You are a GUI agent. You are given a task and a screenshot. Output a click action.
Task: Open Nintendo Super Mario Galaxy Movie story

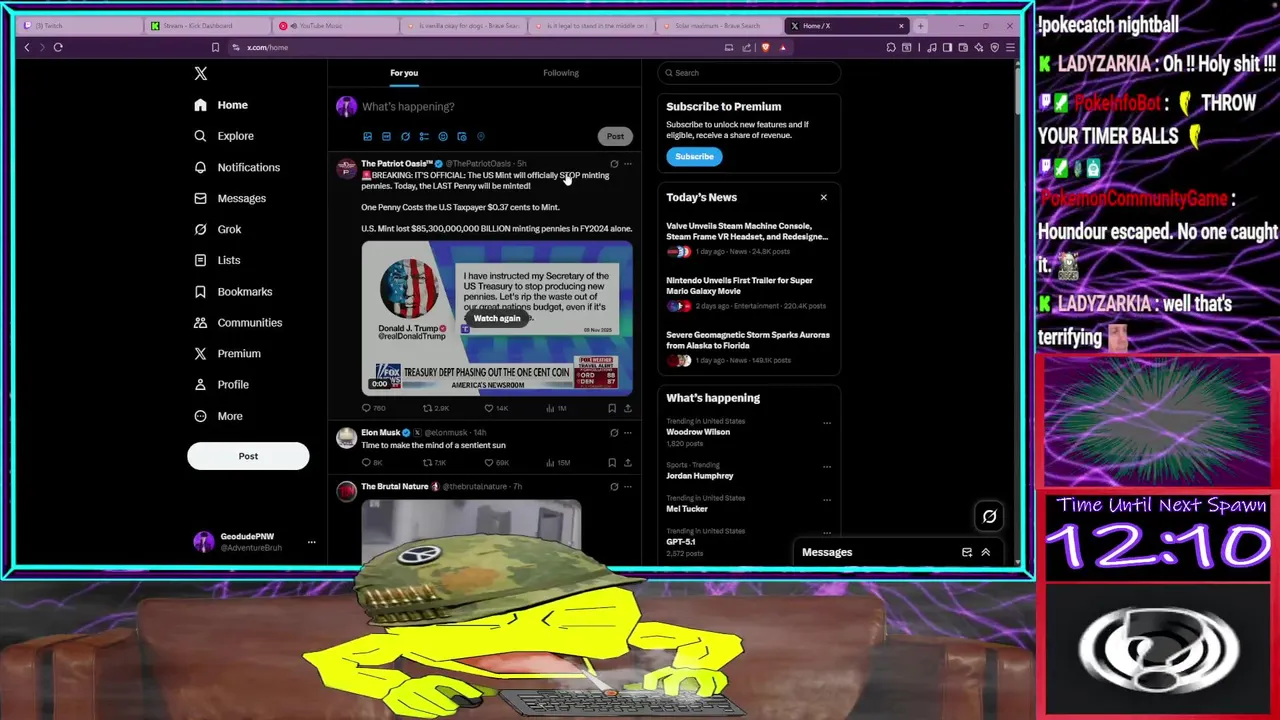click(748, 294)
